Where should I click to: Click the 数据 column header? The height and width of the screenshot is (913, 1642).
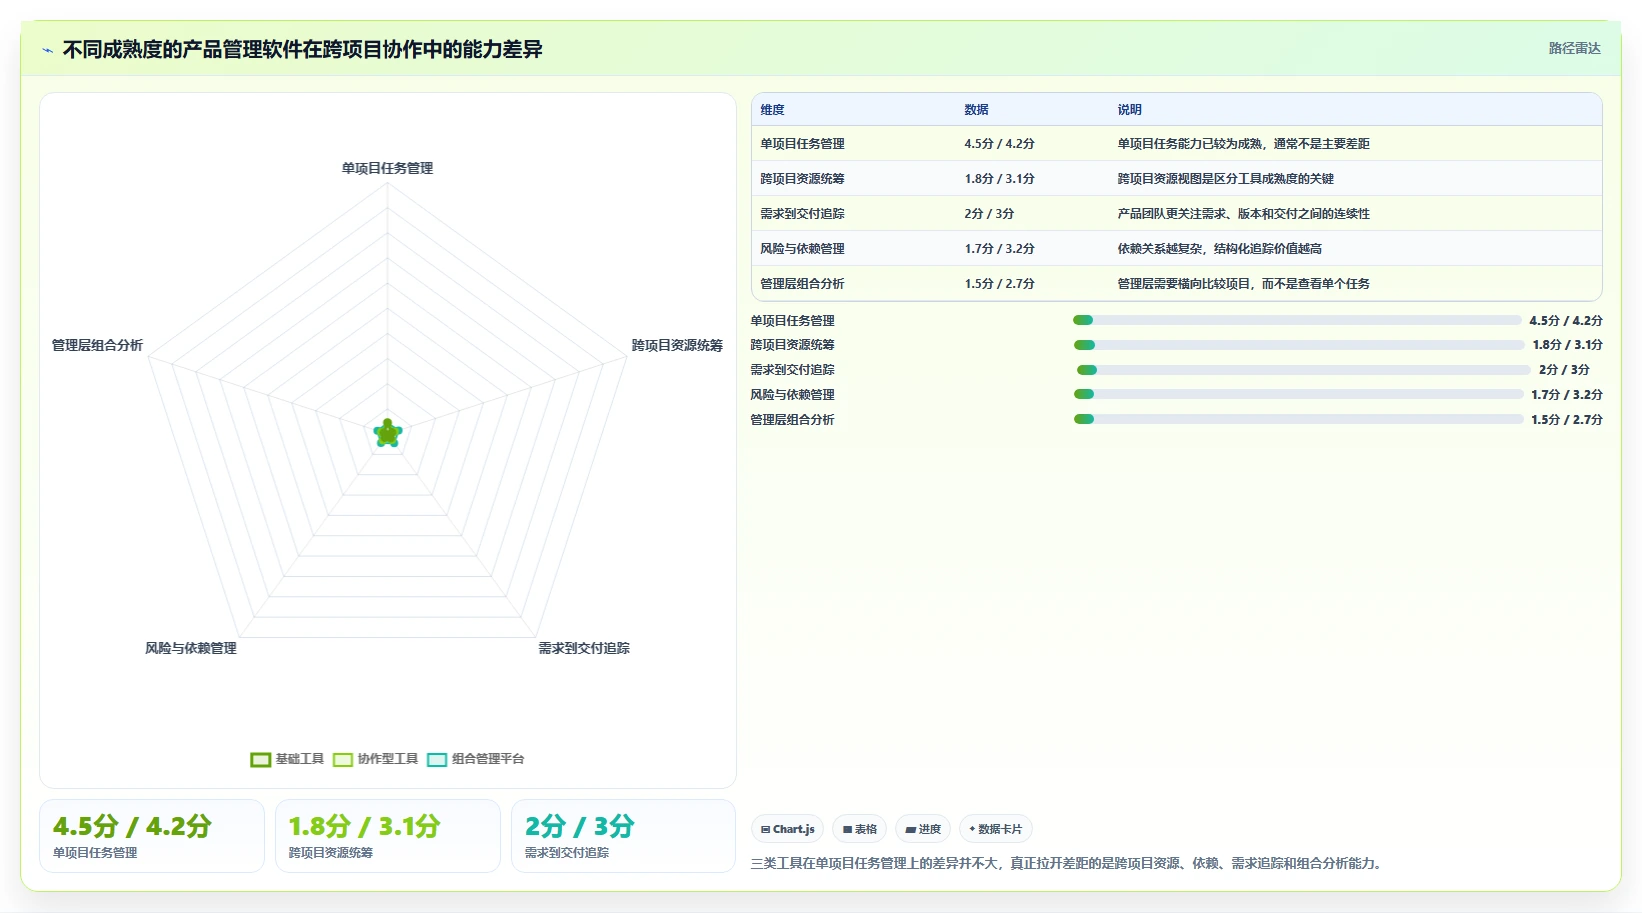coord(976,110)
